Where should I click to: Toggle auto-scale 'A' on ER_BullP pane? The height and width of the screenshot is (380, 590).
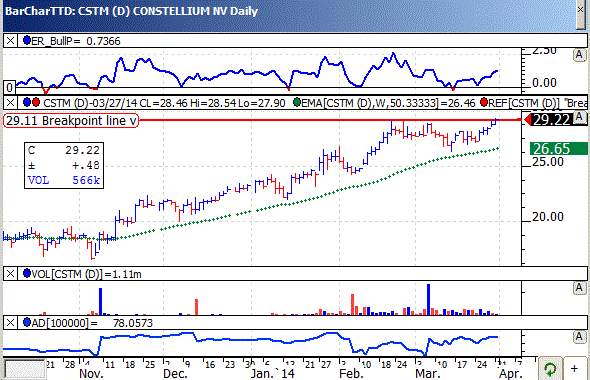pos(579,55)
